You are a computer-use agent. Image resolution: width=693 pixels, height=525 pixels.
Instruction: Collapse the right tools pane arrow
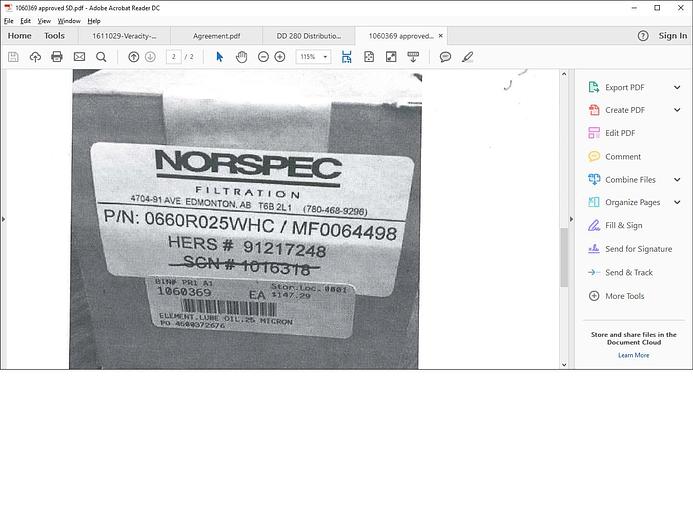(571, 219)
